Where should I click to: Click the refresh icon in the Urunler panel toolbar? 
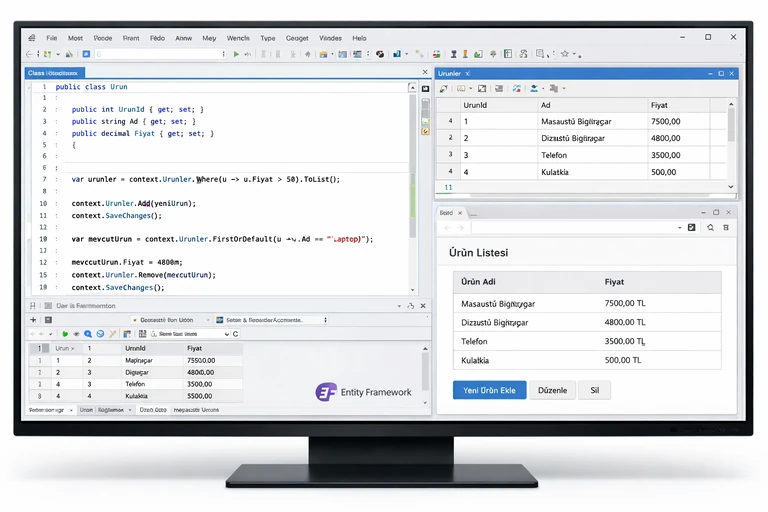(443, 89)
